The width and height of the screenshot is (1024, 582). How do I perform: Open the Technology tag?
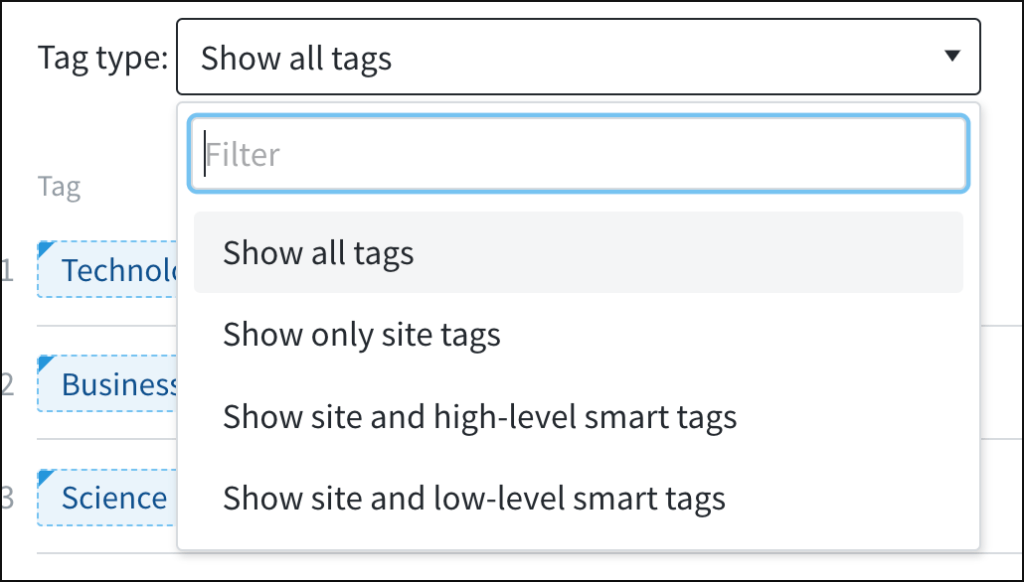tap(115, 270)
